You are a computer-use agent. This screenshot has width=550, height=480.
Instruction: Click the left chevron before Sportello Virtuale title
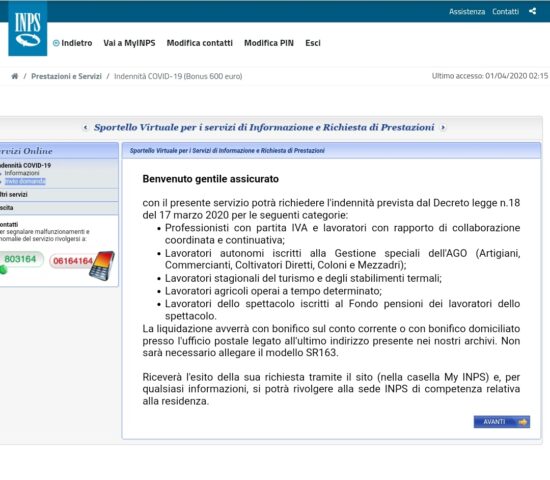[x=85, y=127]
